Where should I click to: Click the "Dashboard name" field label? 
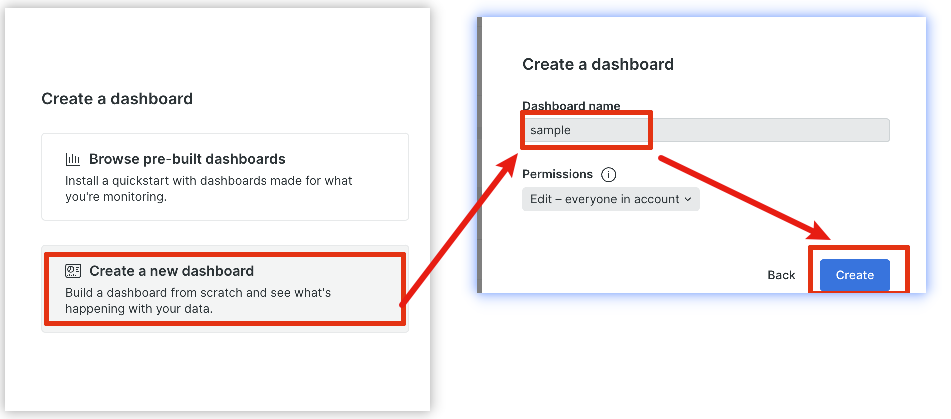(x=571, y=106)
